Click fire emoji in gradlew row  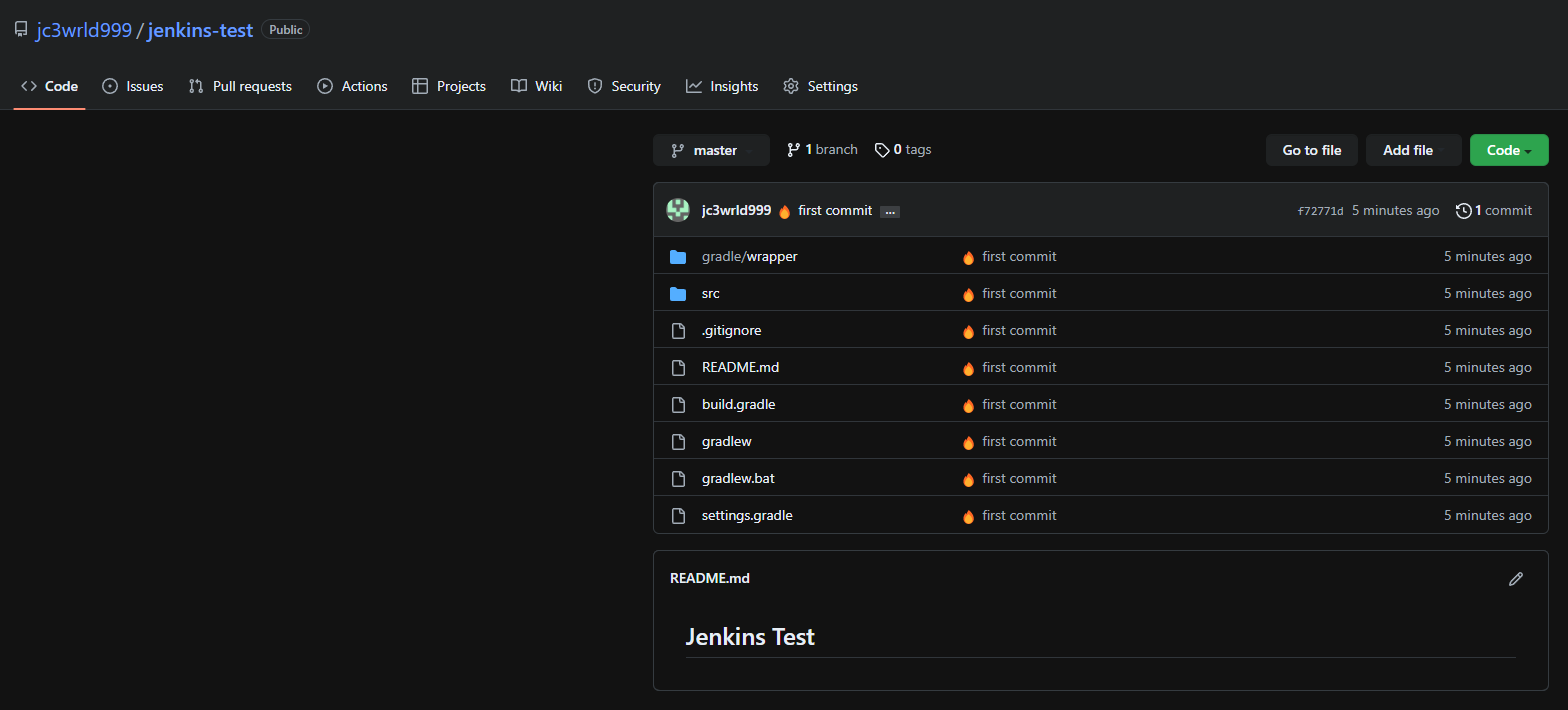(x=968, y=442)
